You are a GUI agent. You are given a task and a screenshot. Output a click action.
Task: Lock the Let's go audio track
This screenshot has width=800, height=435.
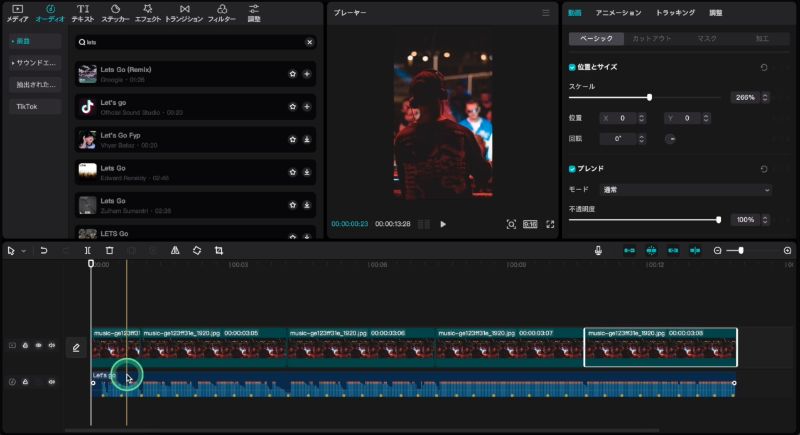tap(25, 381)
